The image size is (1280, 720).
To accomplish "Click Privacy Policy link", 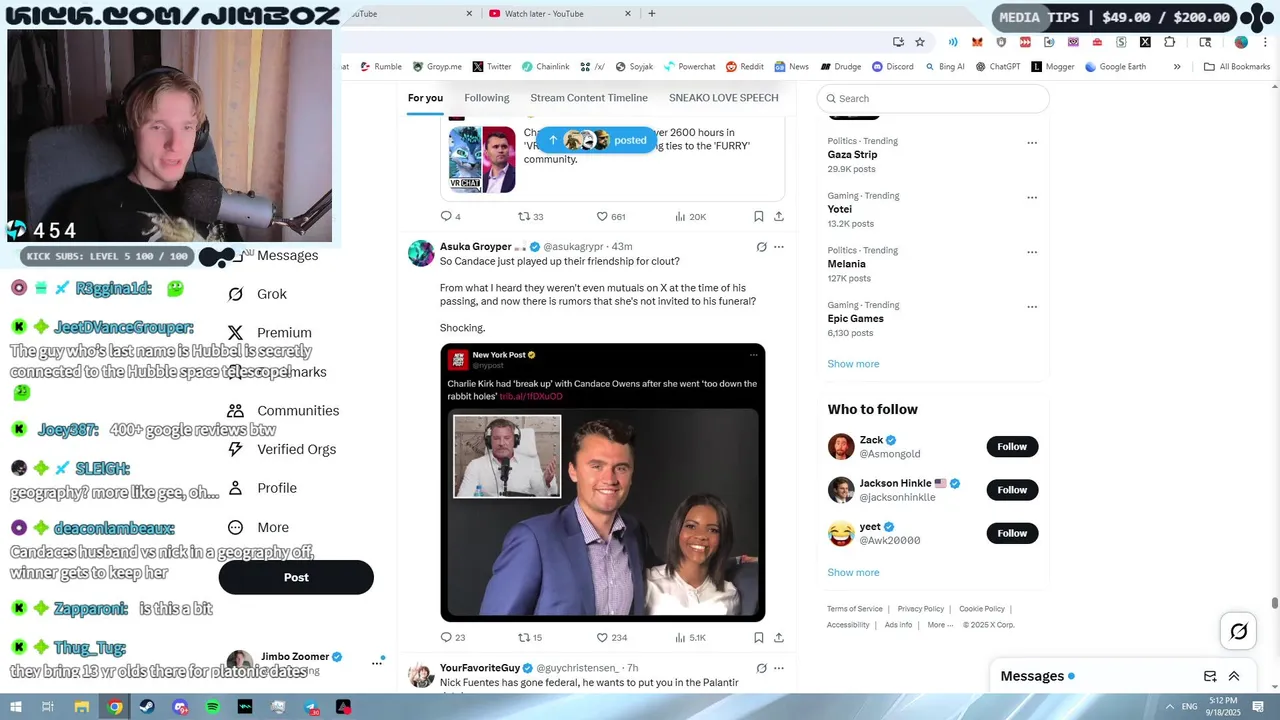I will click(x=920, y=609).
